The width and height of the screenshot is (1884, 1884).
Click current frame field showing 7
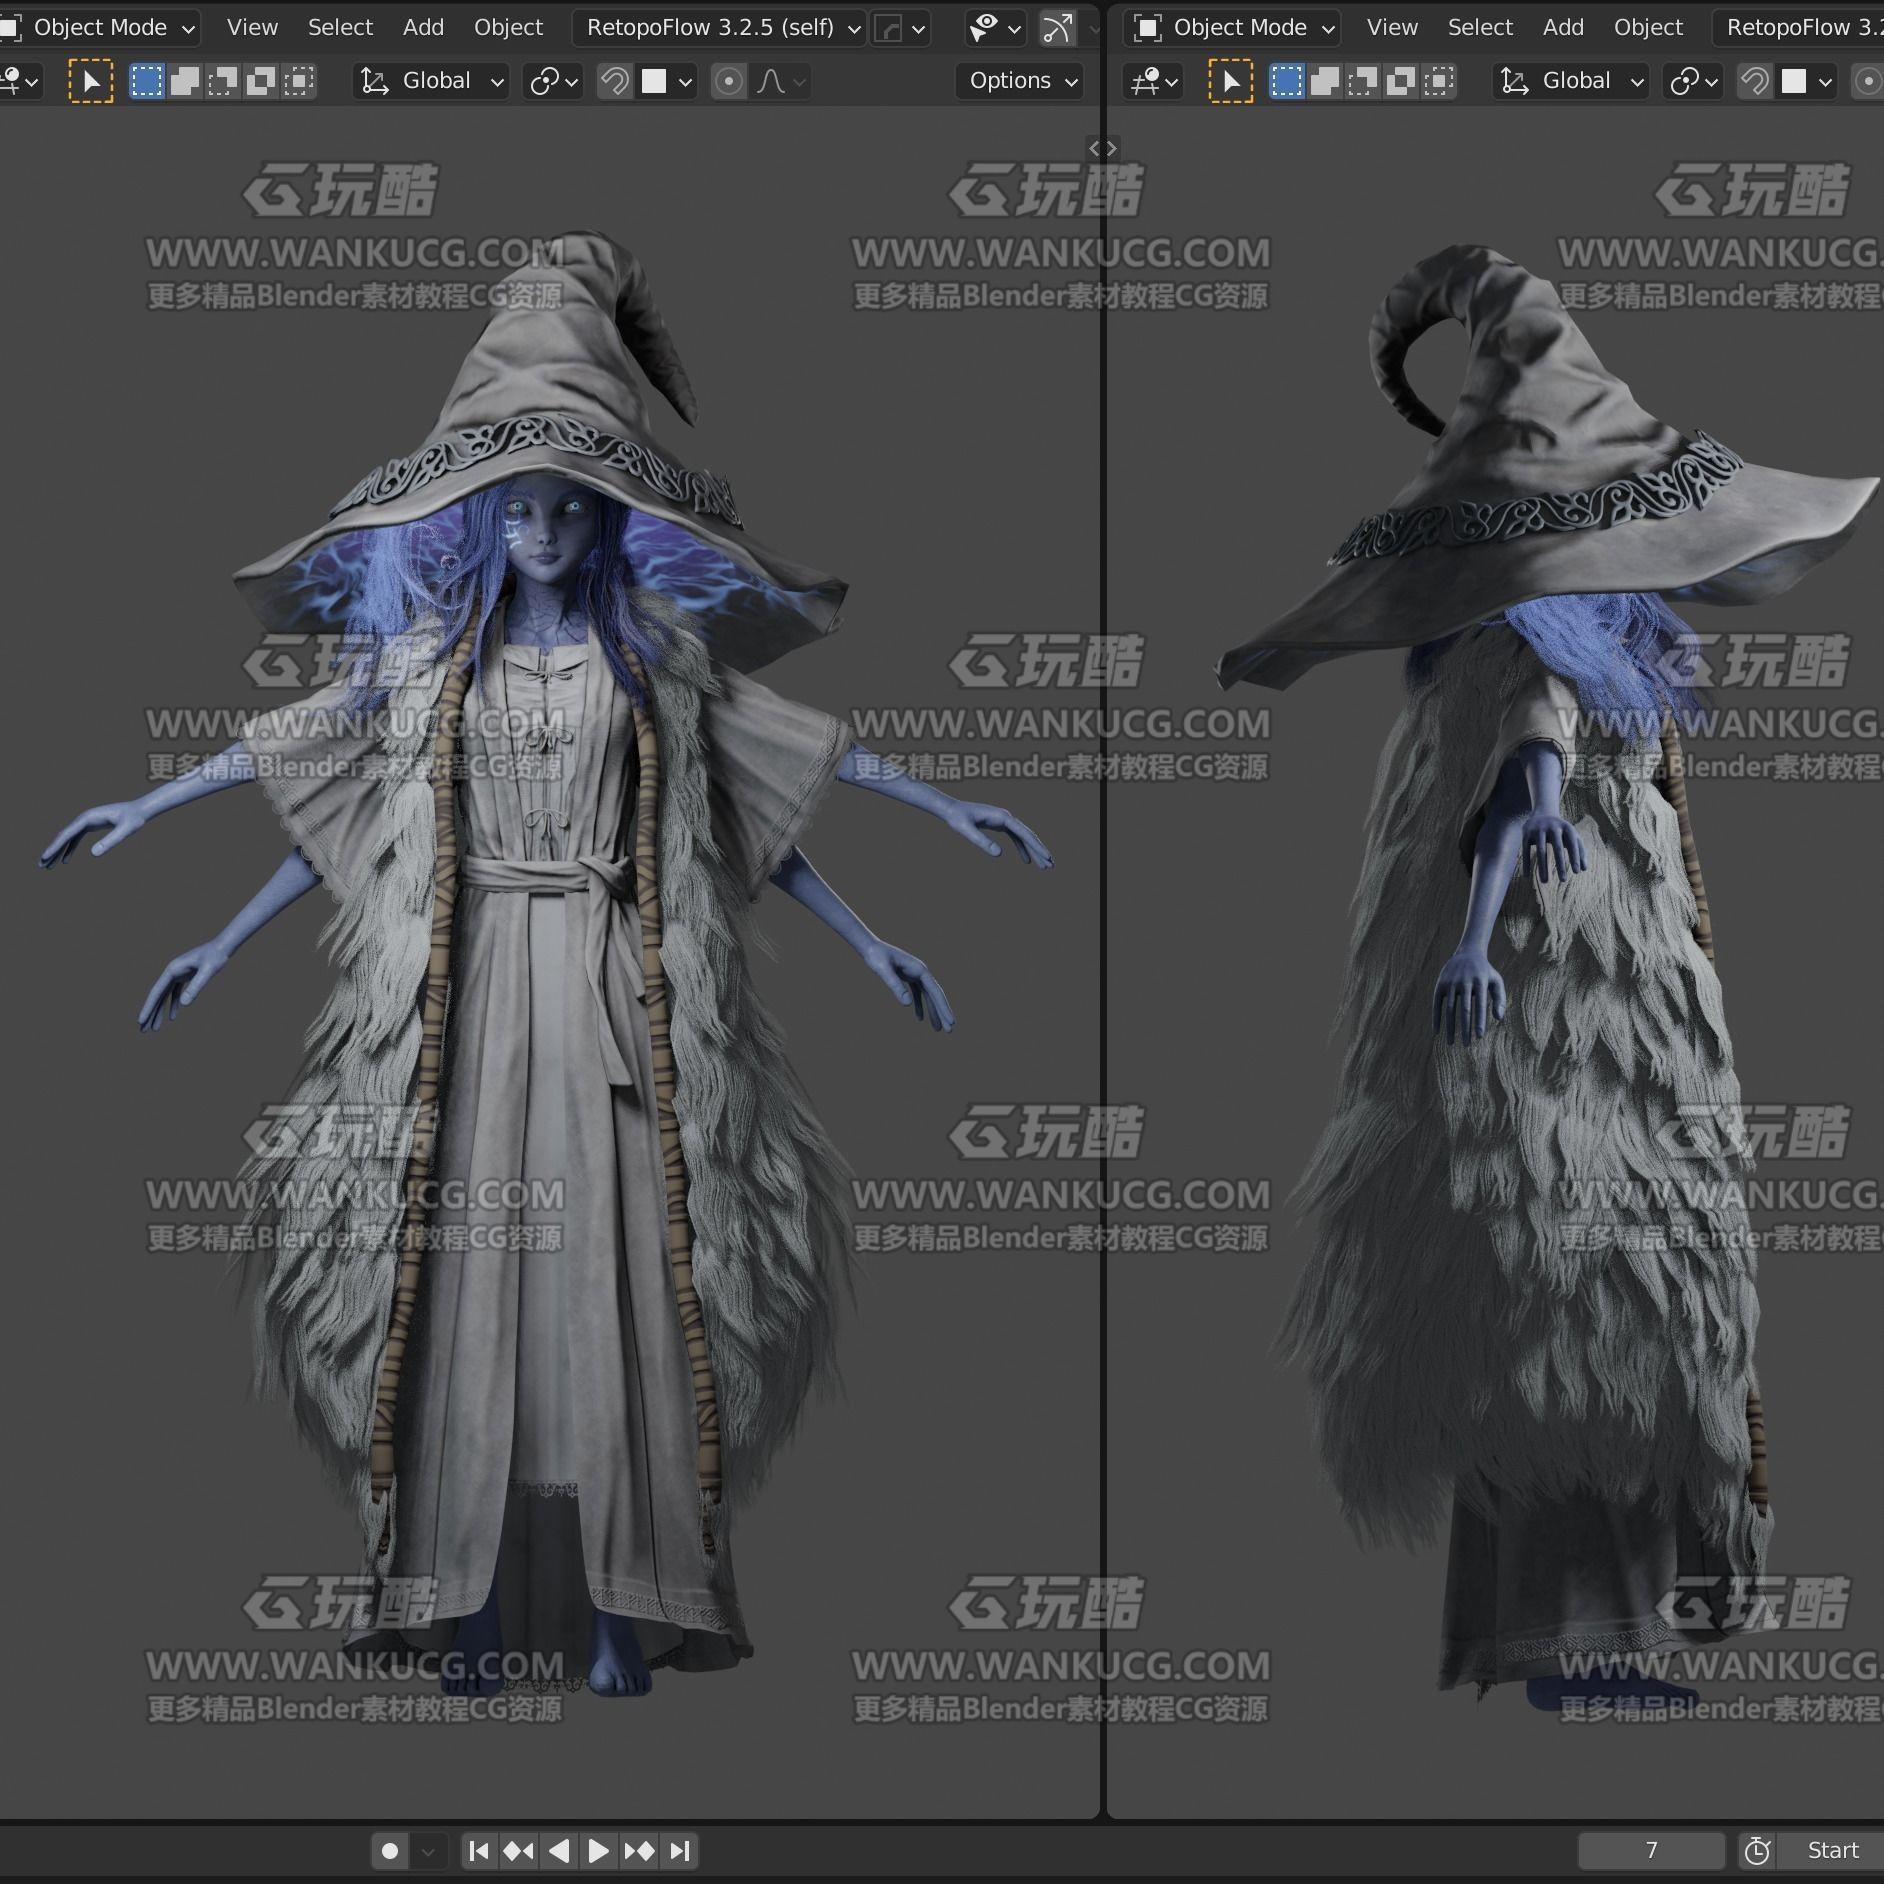[x=1651, y=1851]
